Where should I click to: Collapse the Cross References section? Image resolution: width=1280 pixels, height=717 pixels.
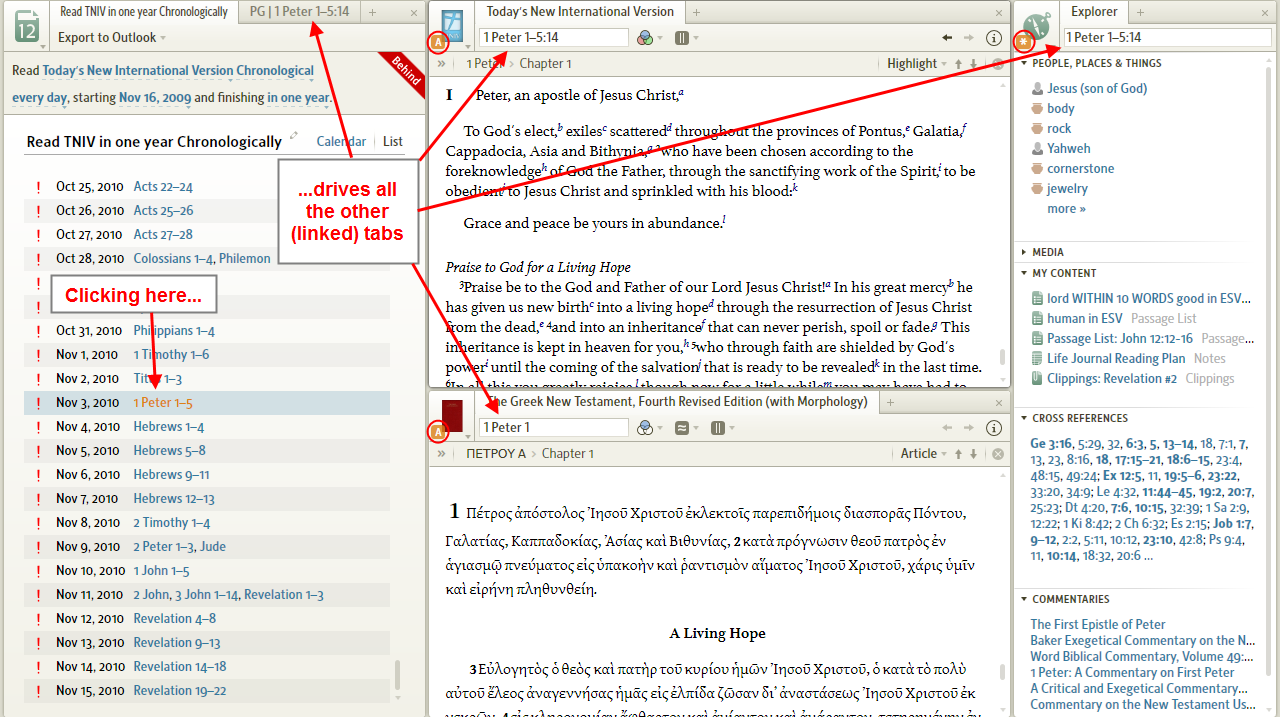[x=1025, y=418]
